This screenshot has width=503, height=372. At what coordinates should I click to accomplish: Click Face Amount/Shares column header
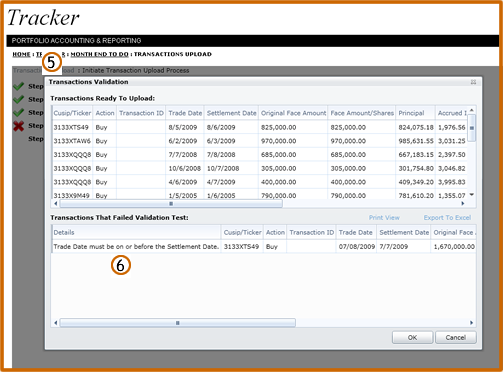point(362,113)
